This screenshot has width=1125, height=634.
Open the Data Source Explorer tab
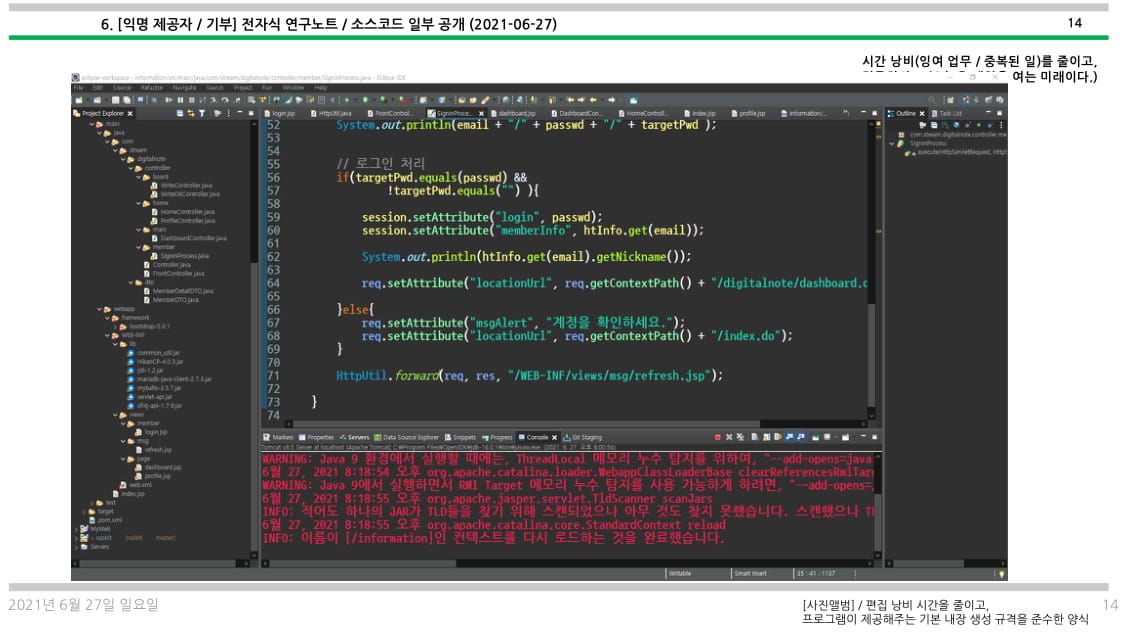(x=406, y=437)
